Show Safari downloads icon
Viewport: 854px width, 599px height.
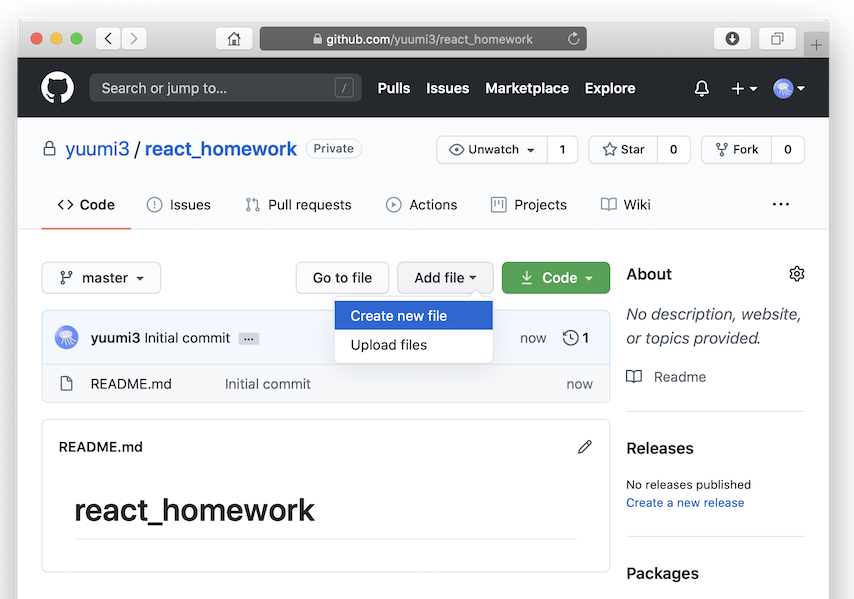(x=732, y=39)
